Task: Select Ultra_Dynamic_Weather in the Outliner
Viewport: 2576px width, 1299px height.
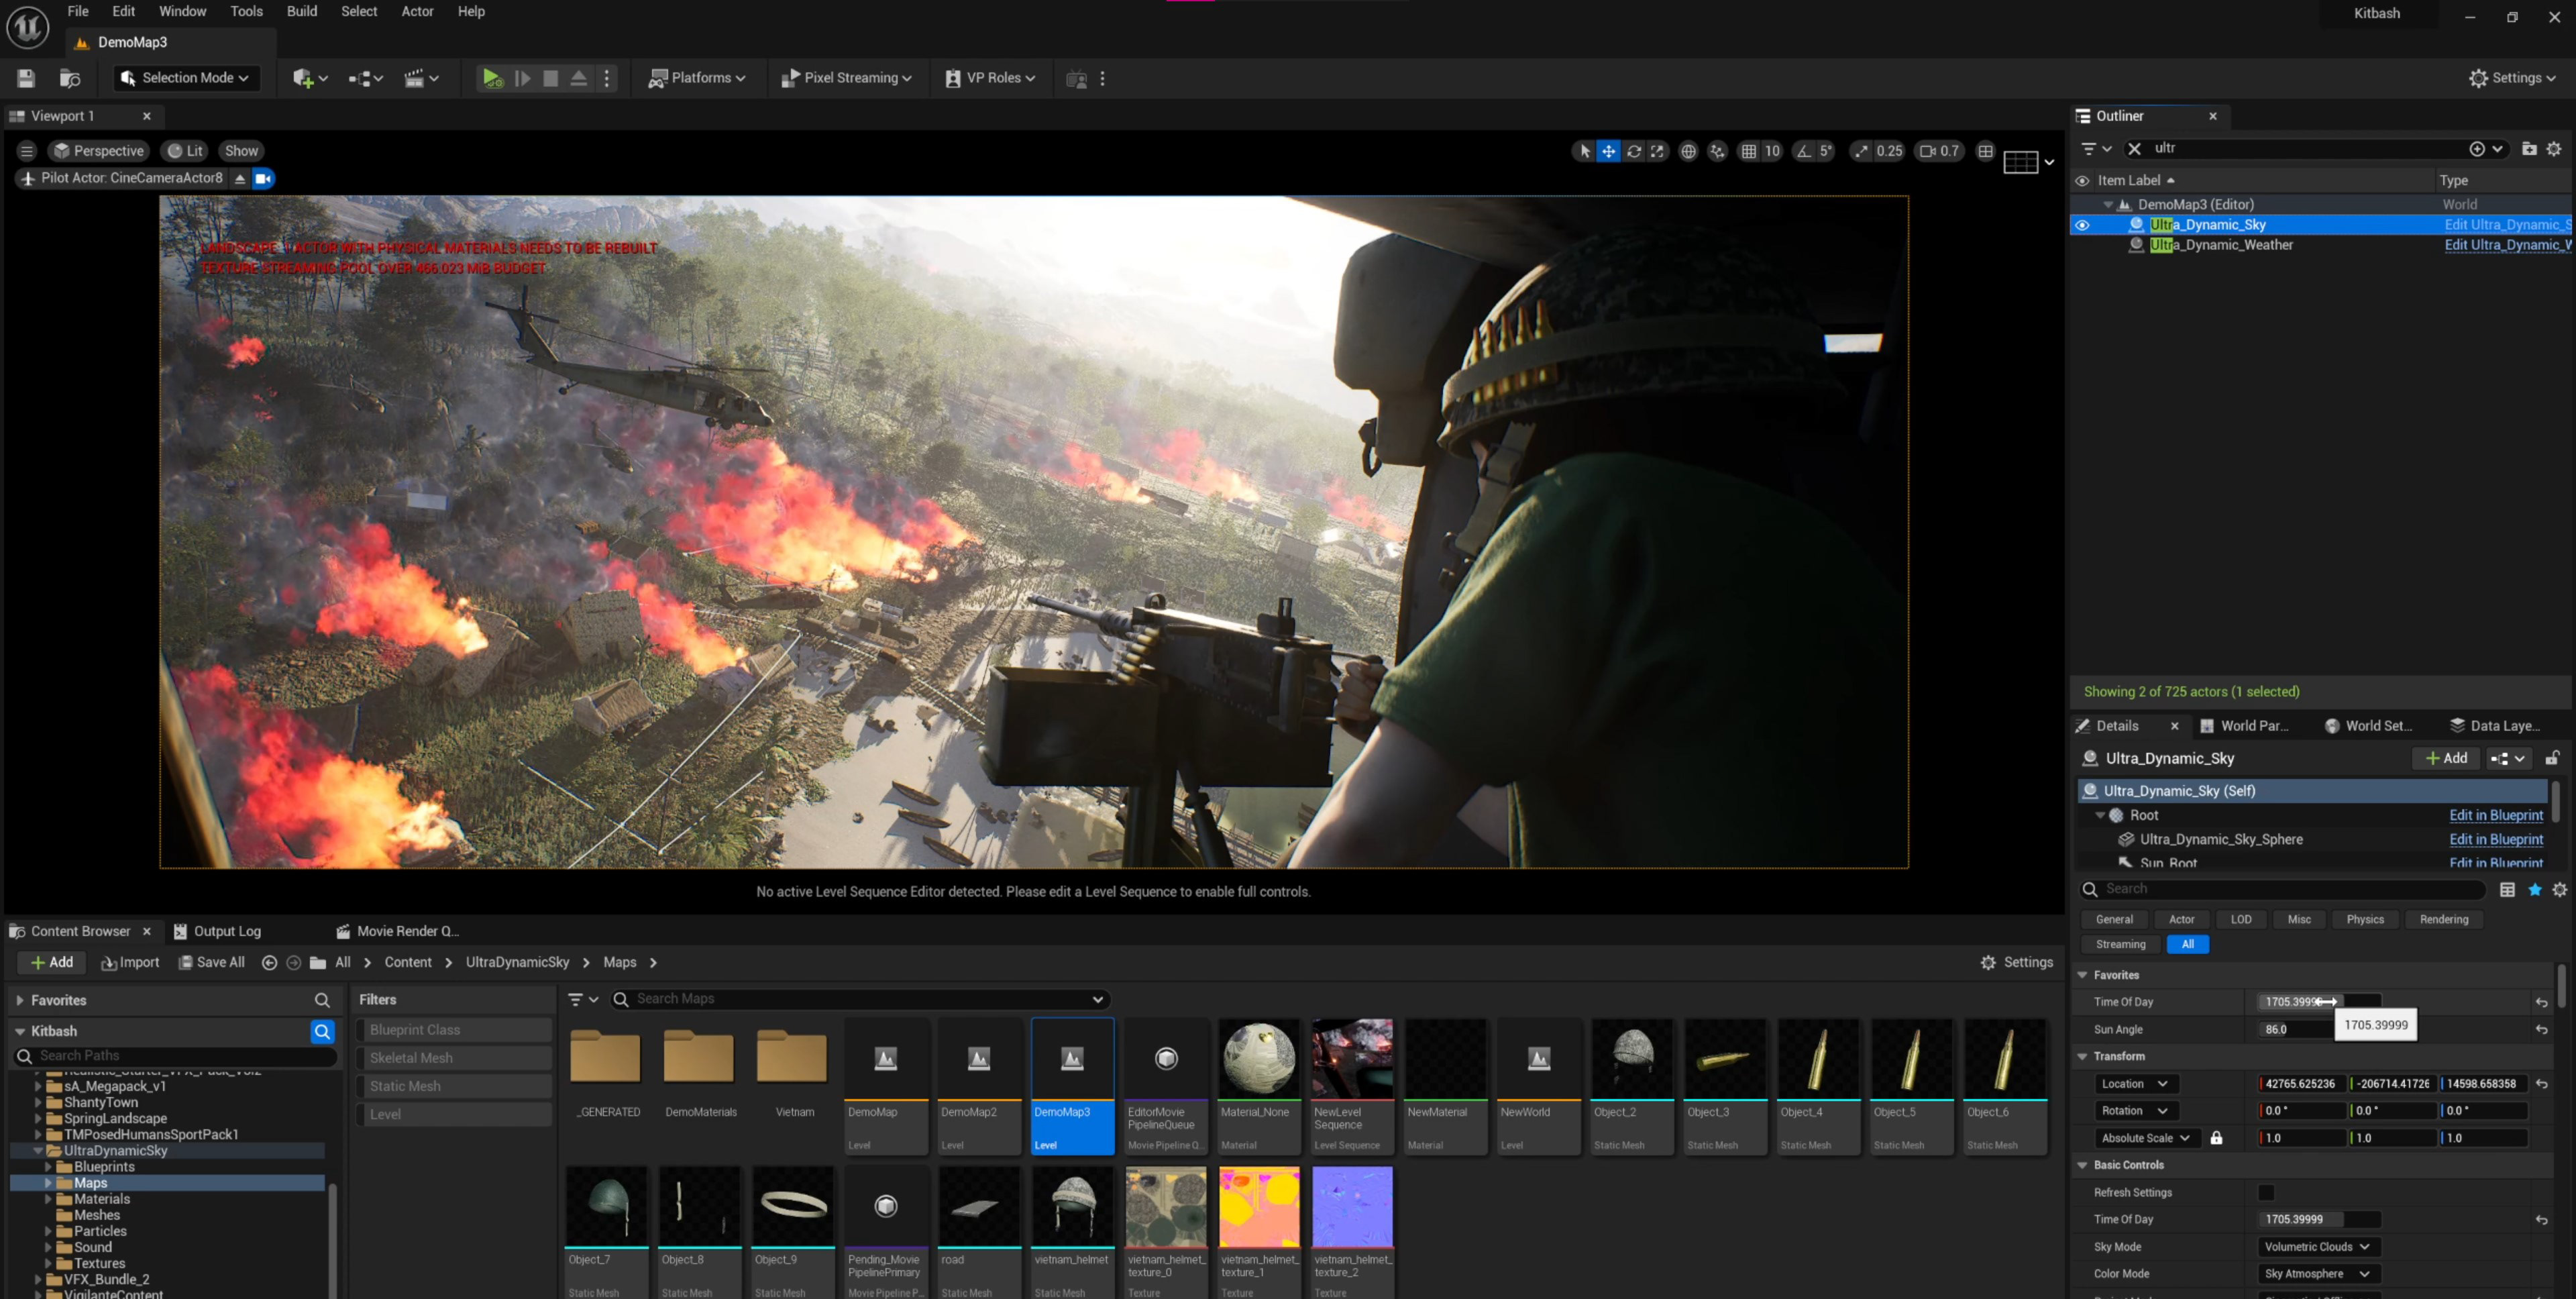Action: point(2222,245)
